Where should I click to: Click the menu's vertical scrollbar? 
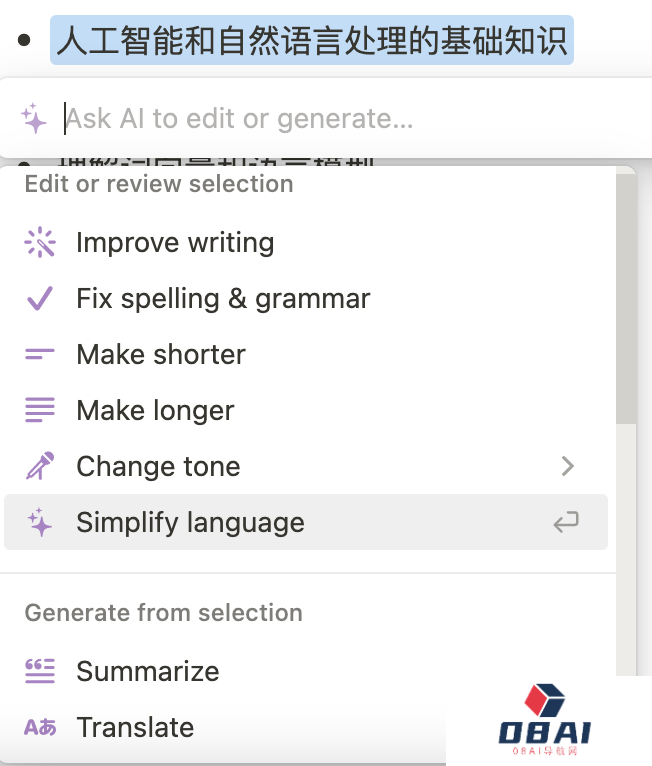tap(626, 300)
